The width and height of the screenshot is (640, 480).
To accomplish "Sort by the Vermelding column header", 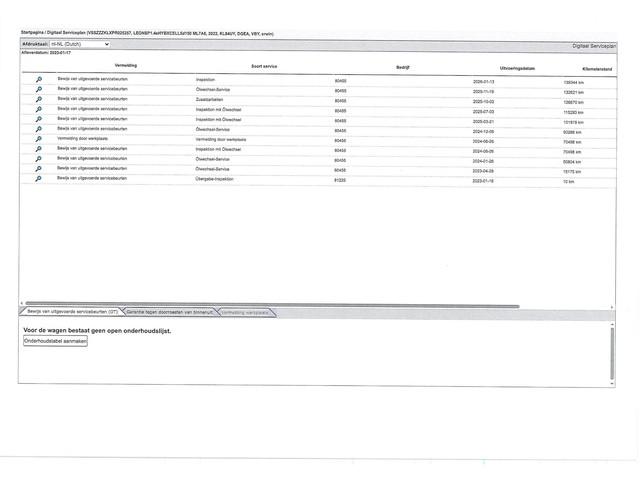I will pyautogui.click(x=126, y=65).
